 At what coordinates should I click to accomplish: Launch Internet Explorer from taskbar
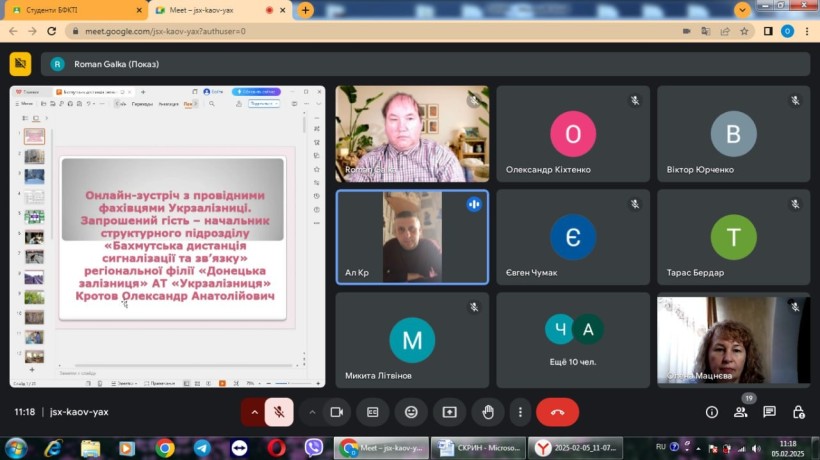coord(53,448)
